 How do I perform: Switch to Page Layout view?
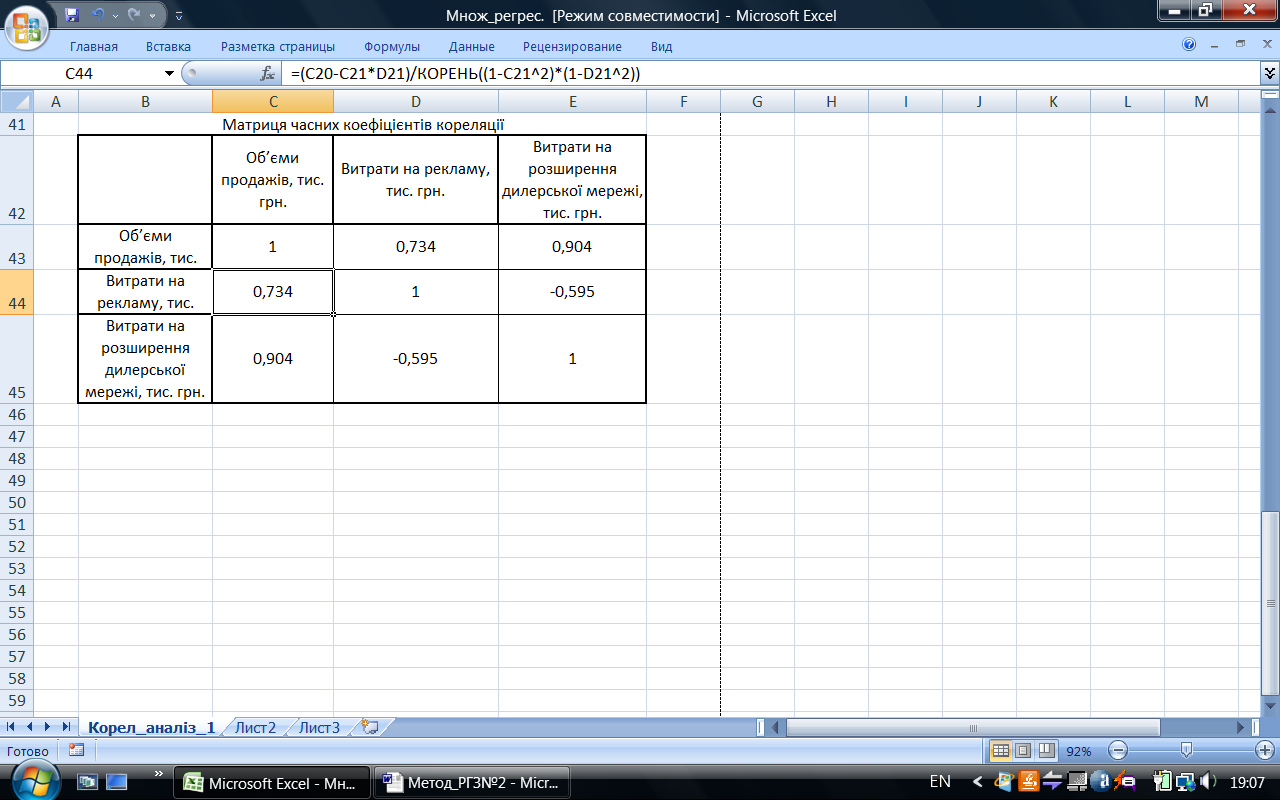pyautogui.click(x=1023, y=750)
